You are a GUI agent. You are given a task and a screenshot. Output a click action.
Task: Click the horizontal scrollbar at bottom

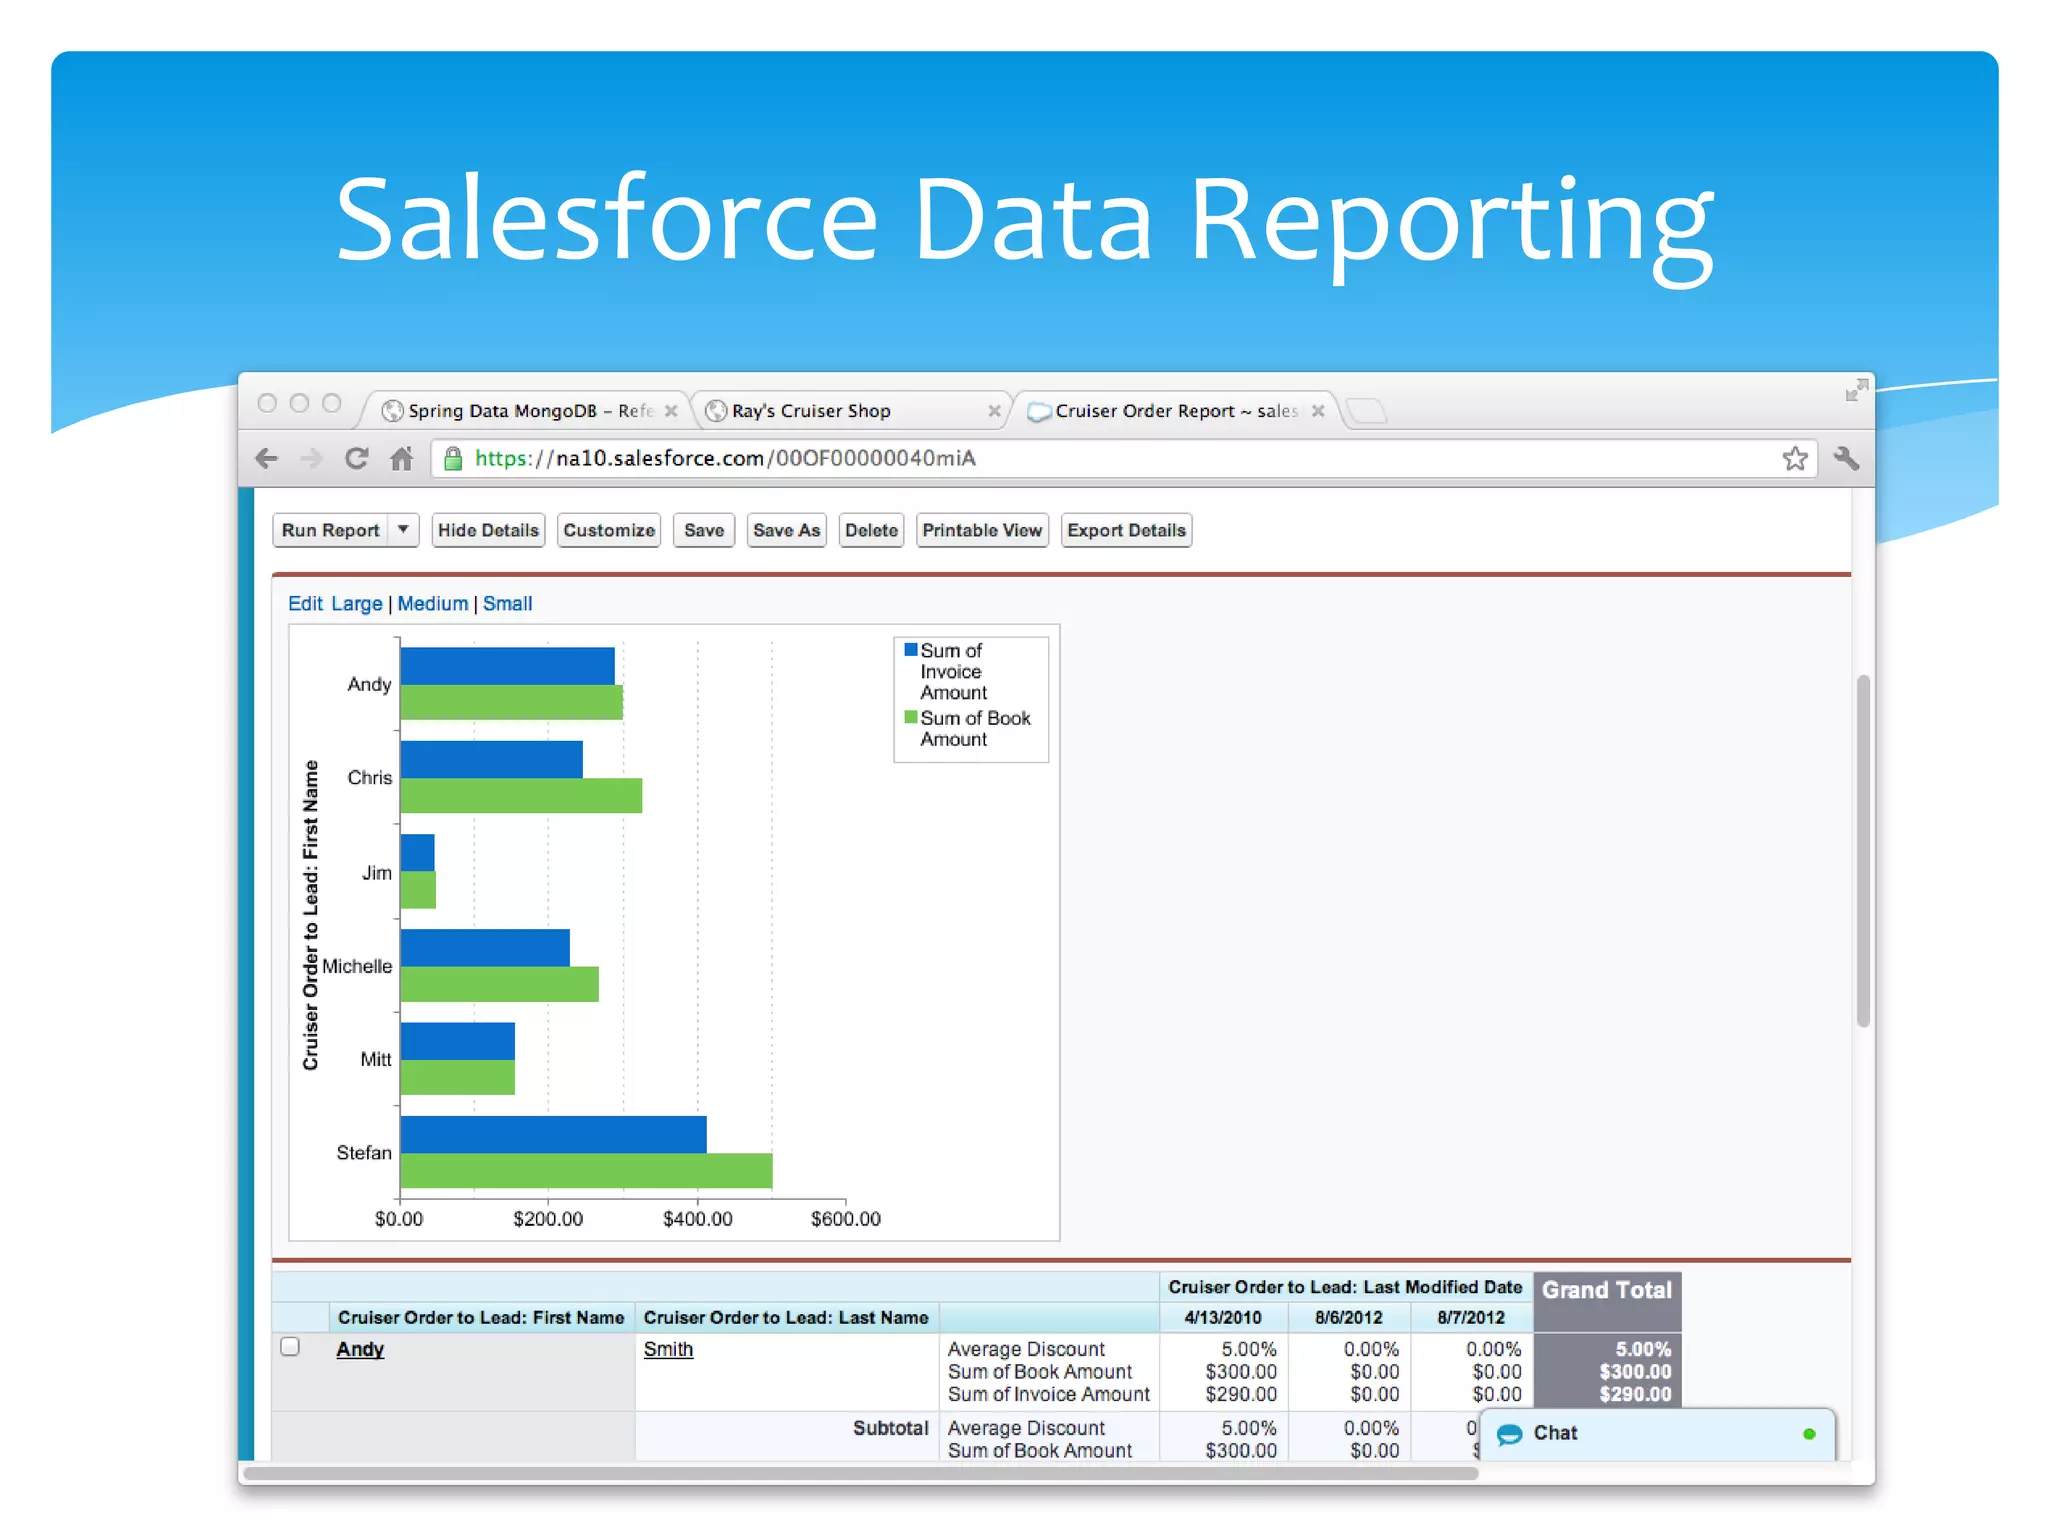(x=860, y=1472)
